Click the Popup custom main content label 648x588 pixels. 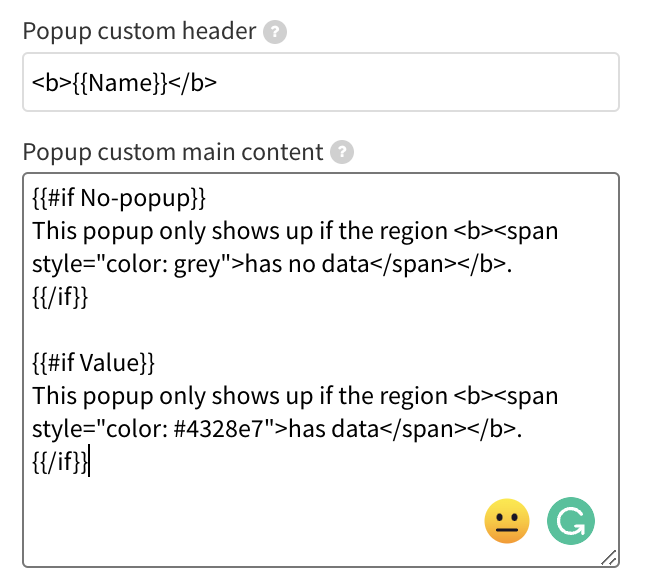coord(173,152)
